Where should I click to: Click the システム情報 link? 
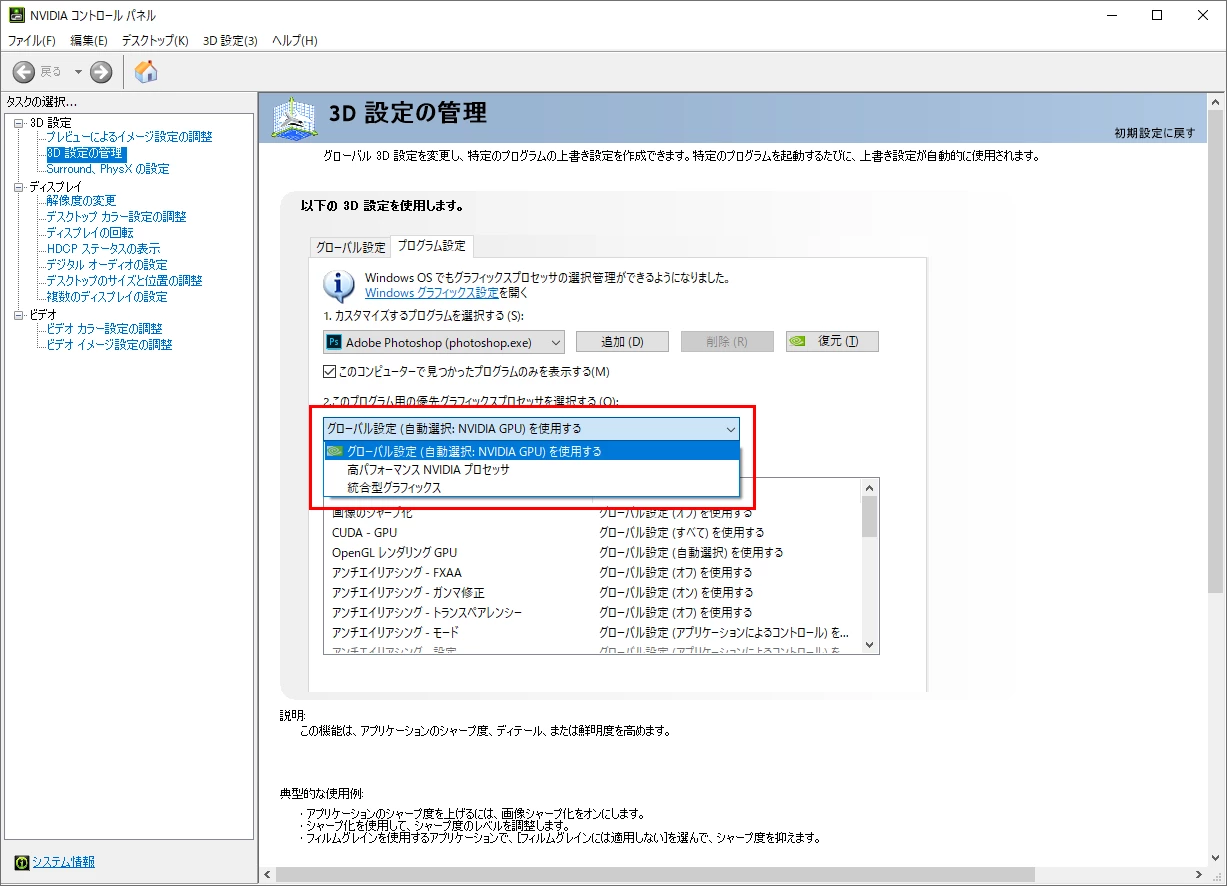click(64, 862)
